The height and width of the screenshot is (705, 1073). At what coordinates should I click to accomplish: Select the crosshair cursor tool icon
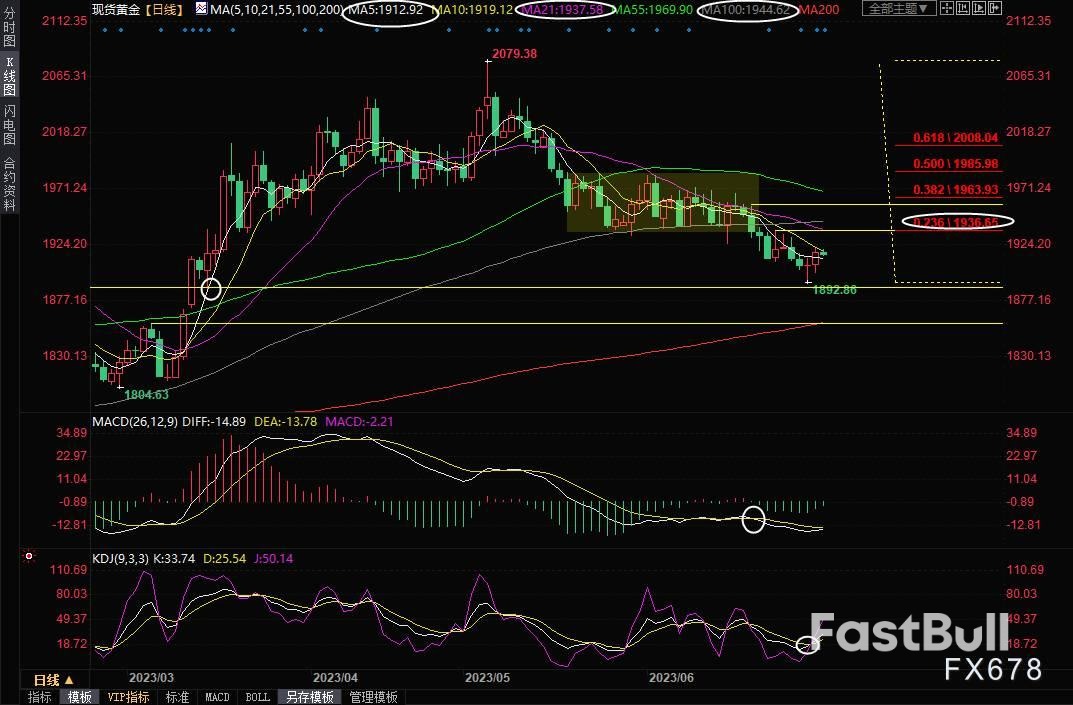946,8
